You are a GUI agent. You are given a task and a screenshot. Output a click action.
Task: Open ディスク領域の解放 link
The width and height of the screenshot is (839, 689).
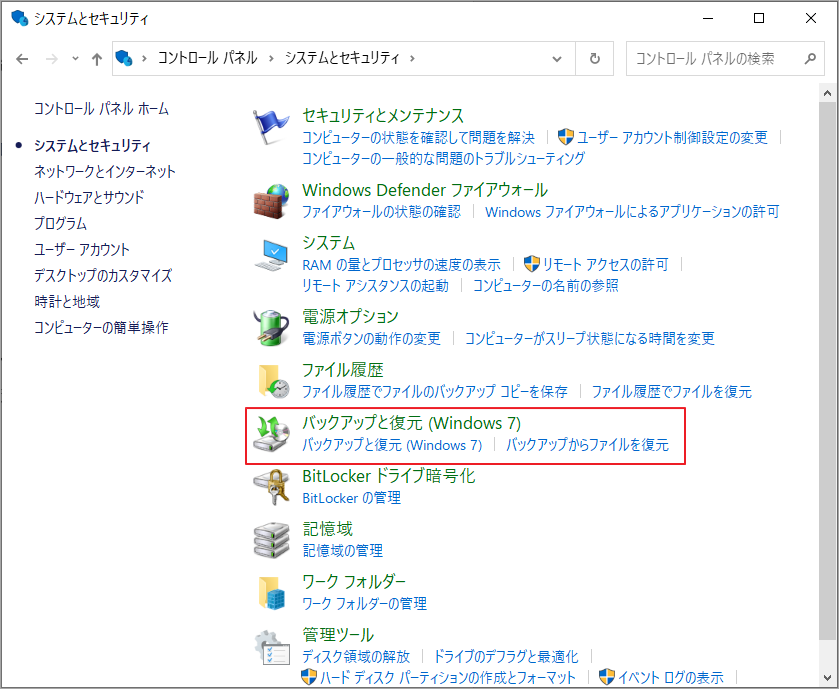click(x=356, y=656)
